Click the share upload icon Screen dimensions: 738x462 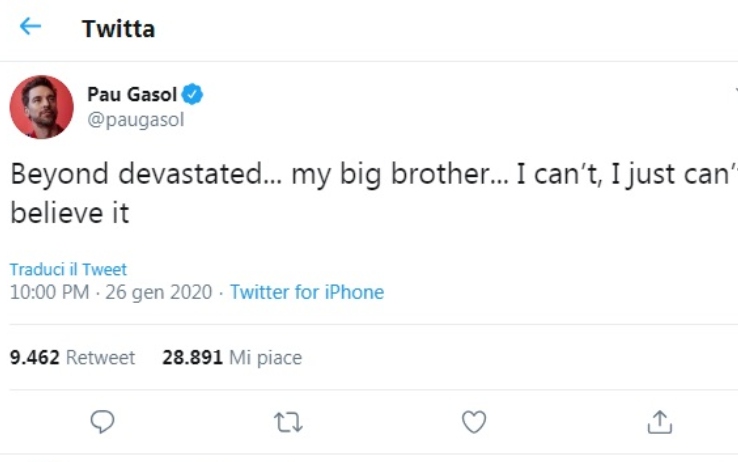[x=659, y=423]
